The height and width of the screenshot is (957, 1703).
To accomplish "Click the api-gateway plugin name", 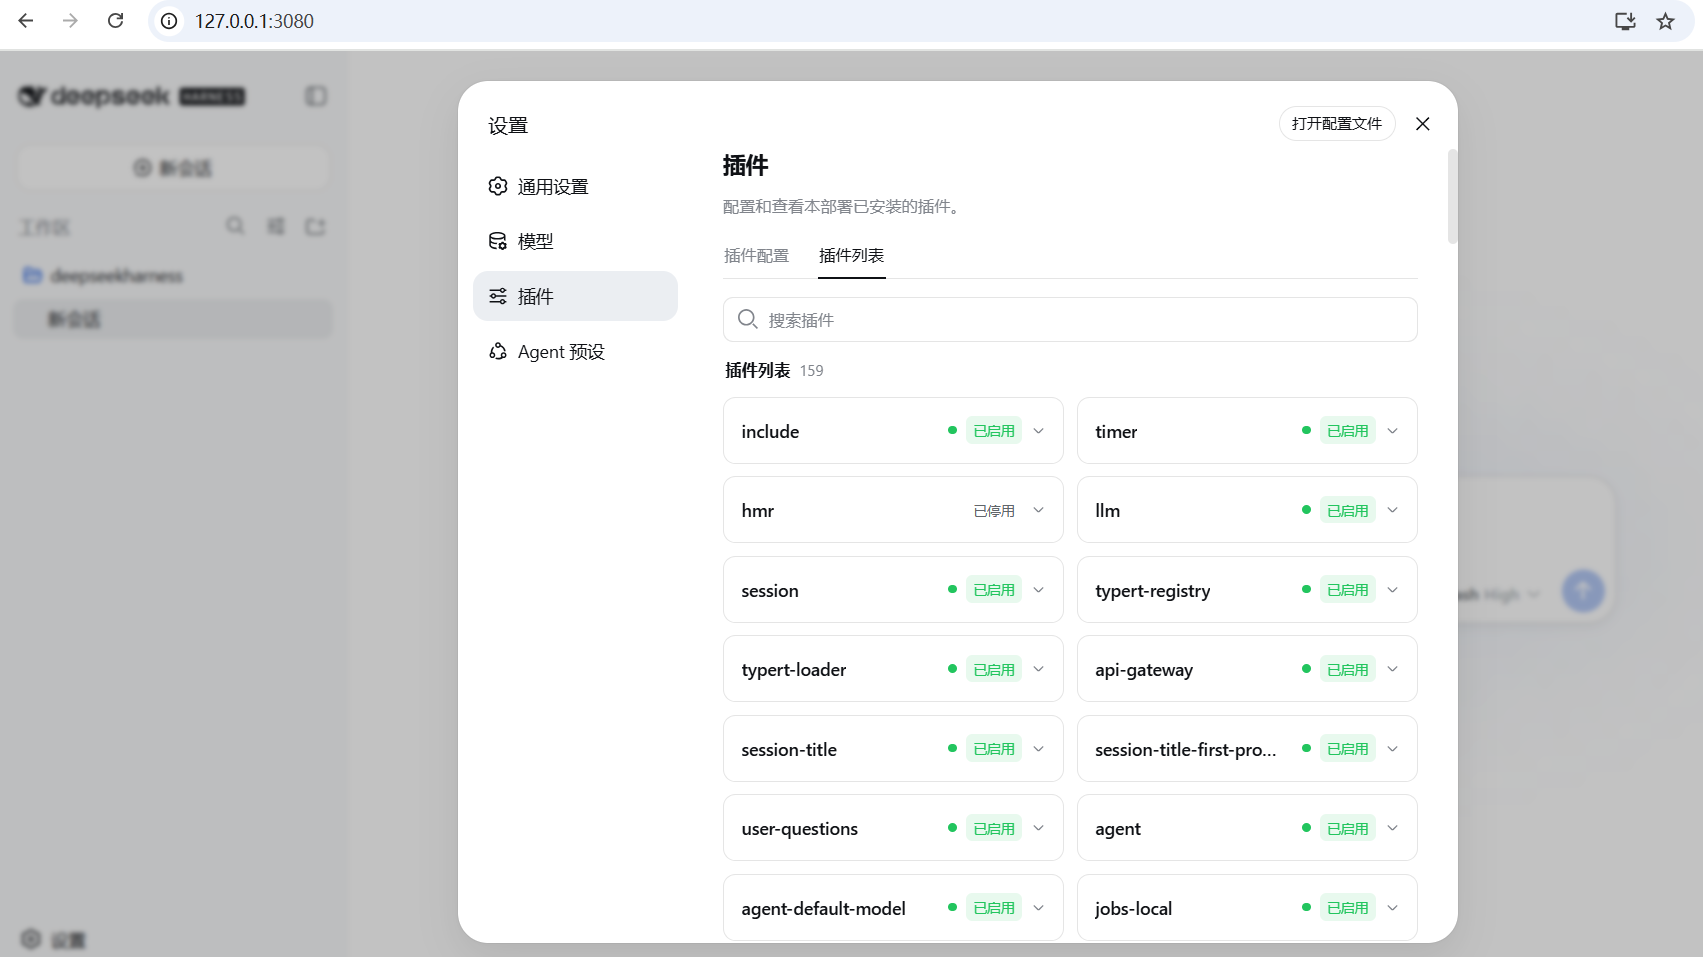I will coord(1144,670).
